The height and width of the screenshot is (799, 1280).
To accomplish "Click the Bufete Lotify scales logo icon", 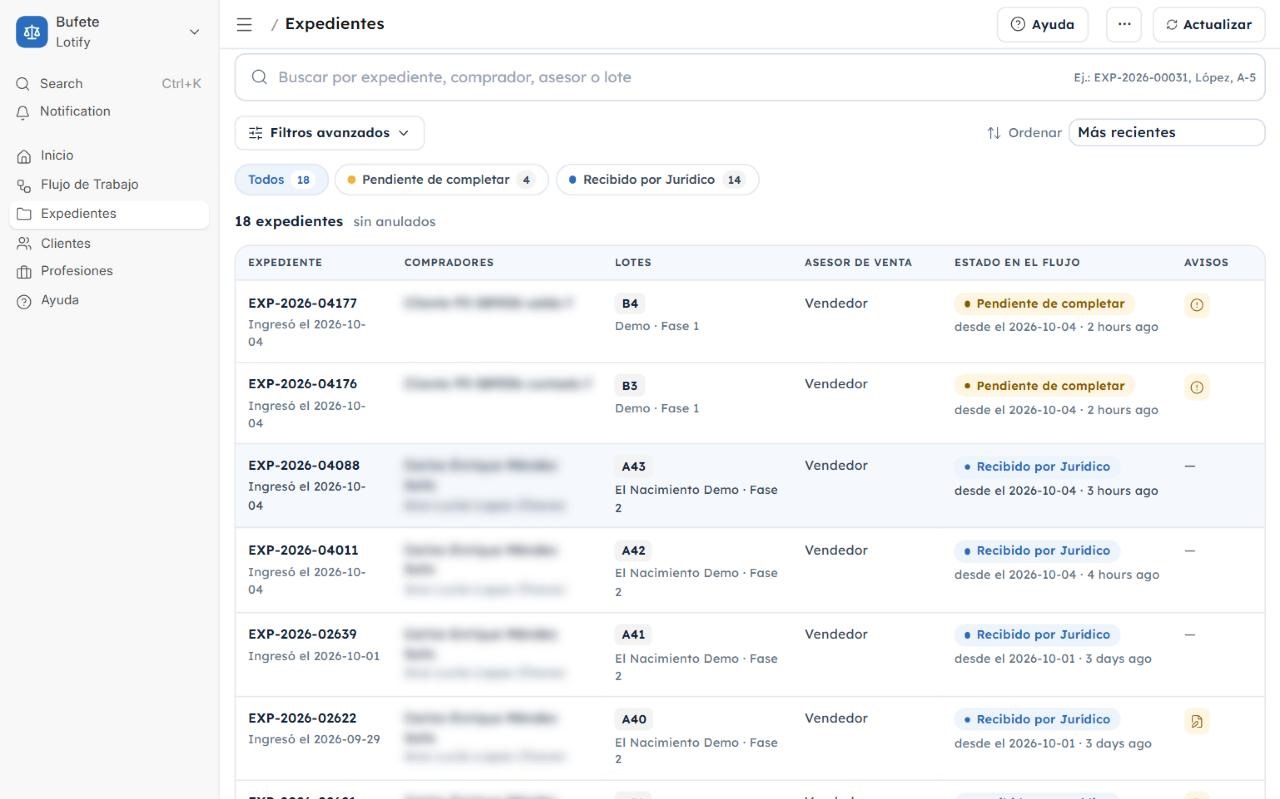I will coord(32,32).
